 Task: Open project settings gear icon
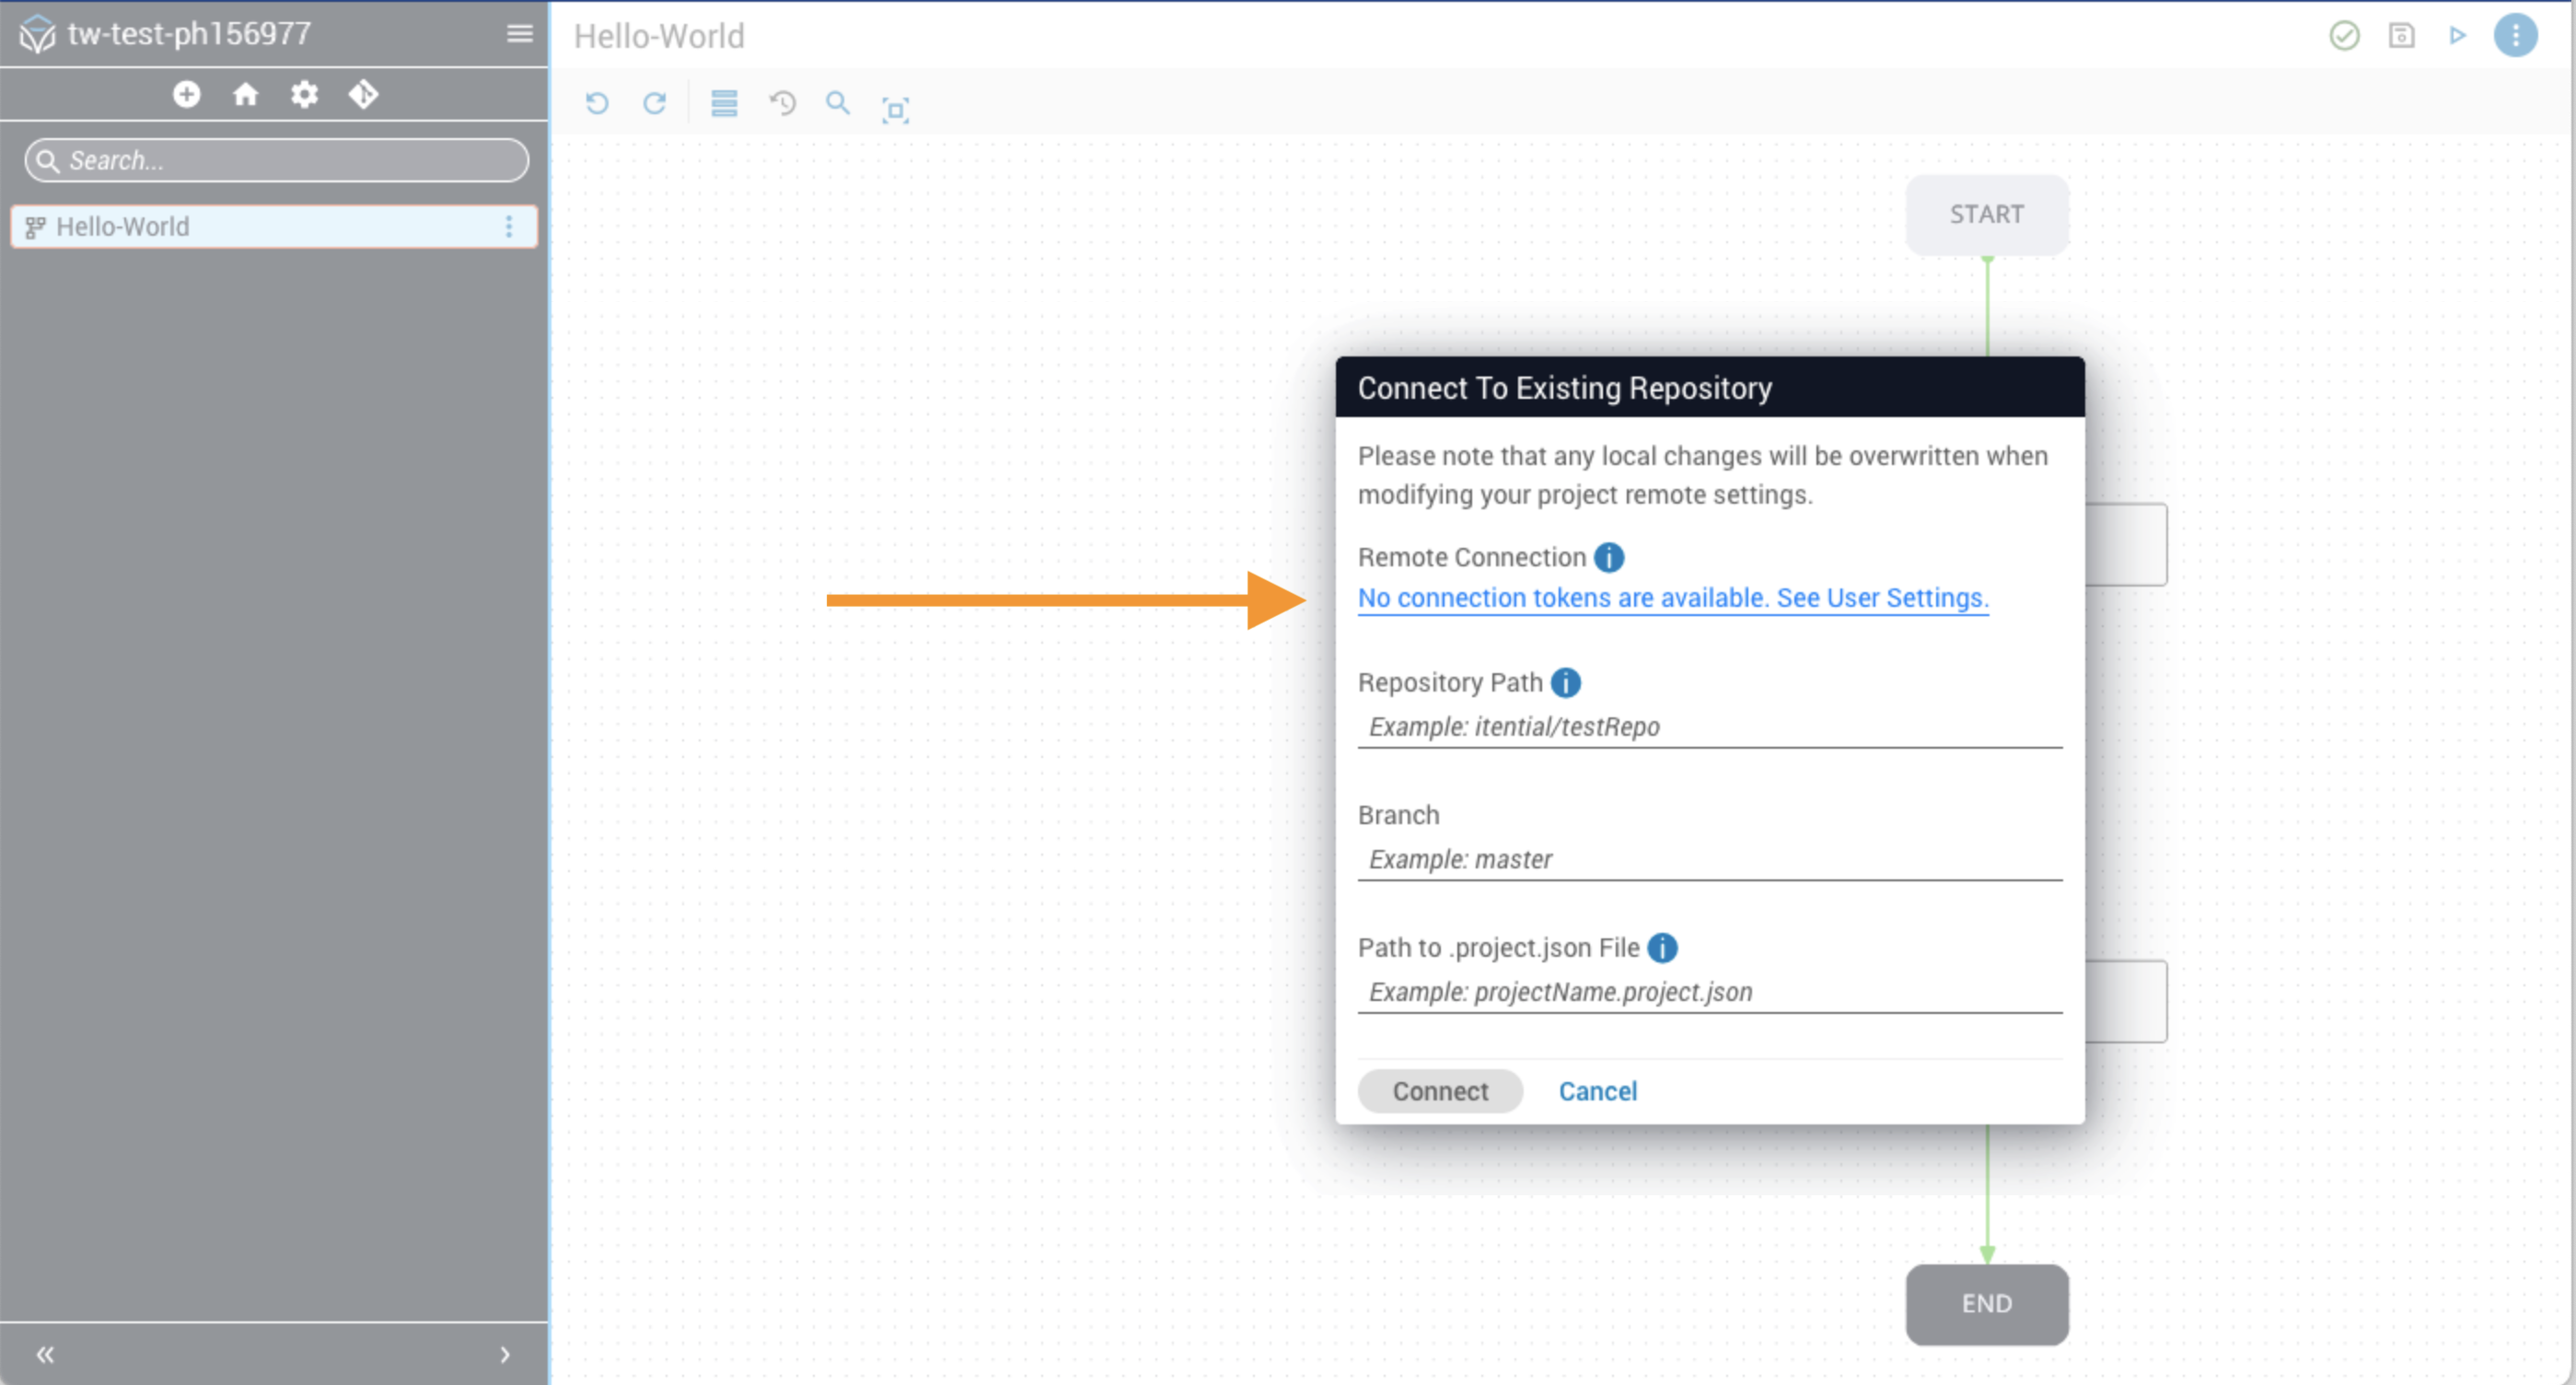pyautogui.click(x=304, y=94)
